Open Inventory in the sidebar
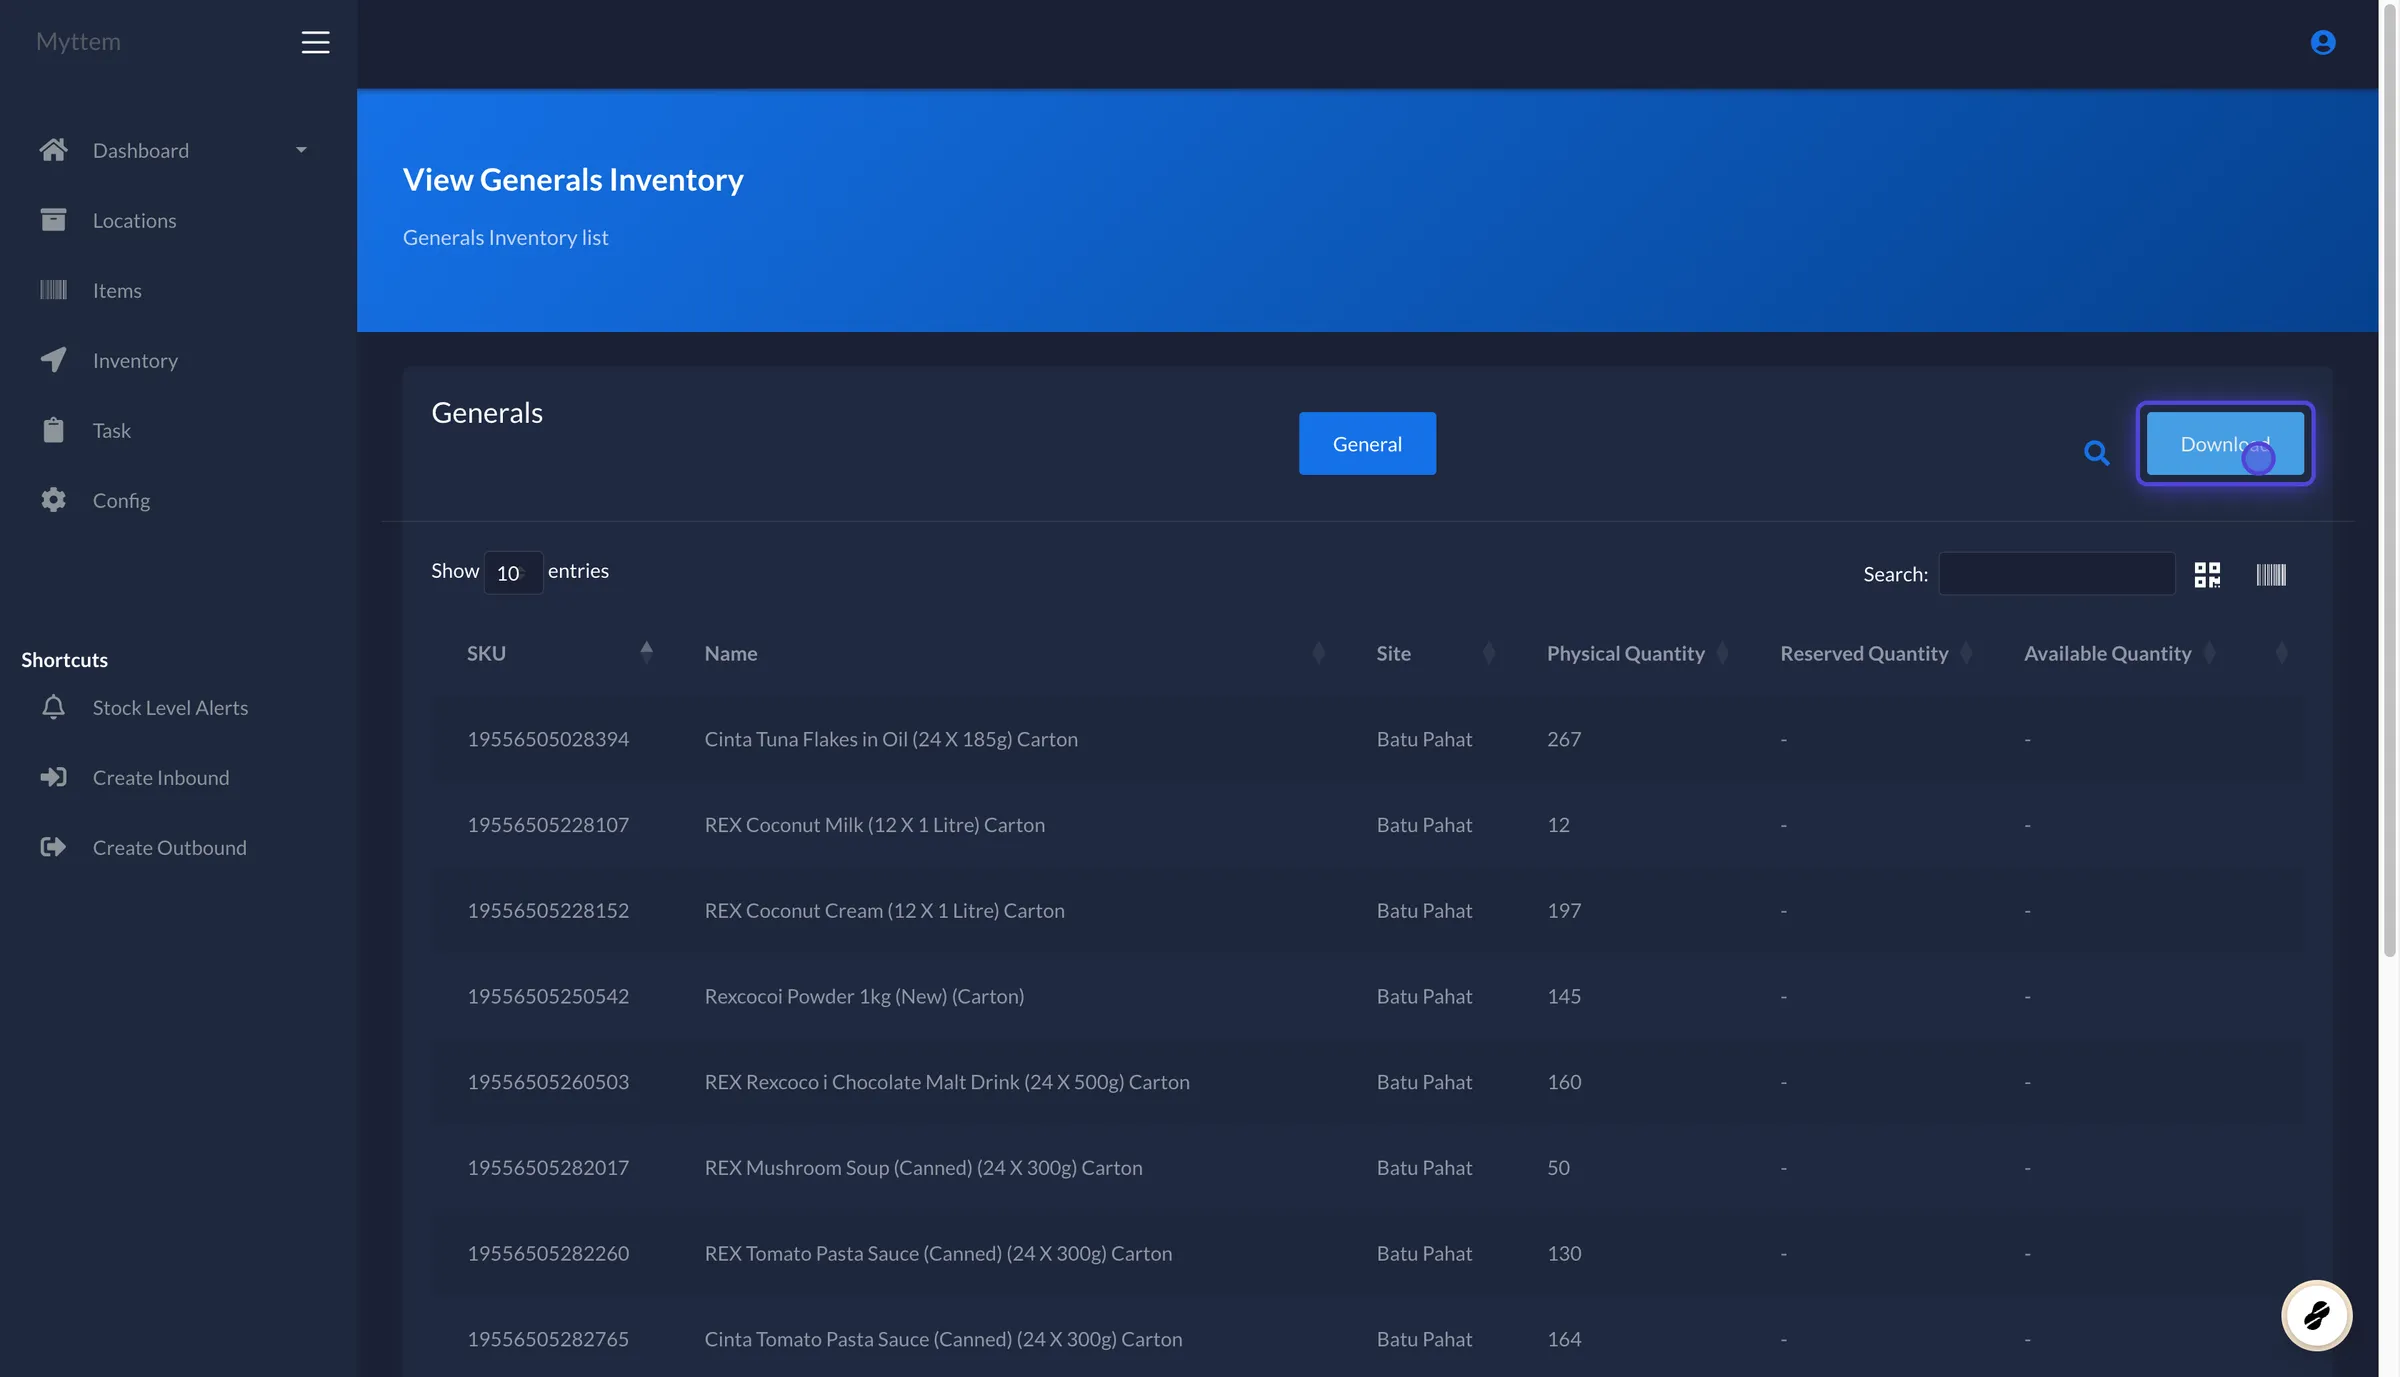This screenshot has height=1377, width=2400. point(135,360)
